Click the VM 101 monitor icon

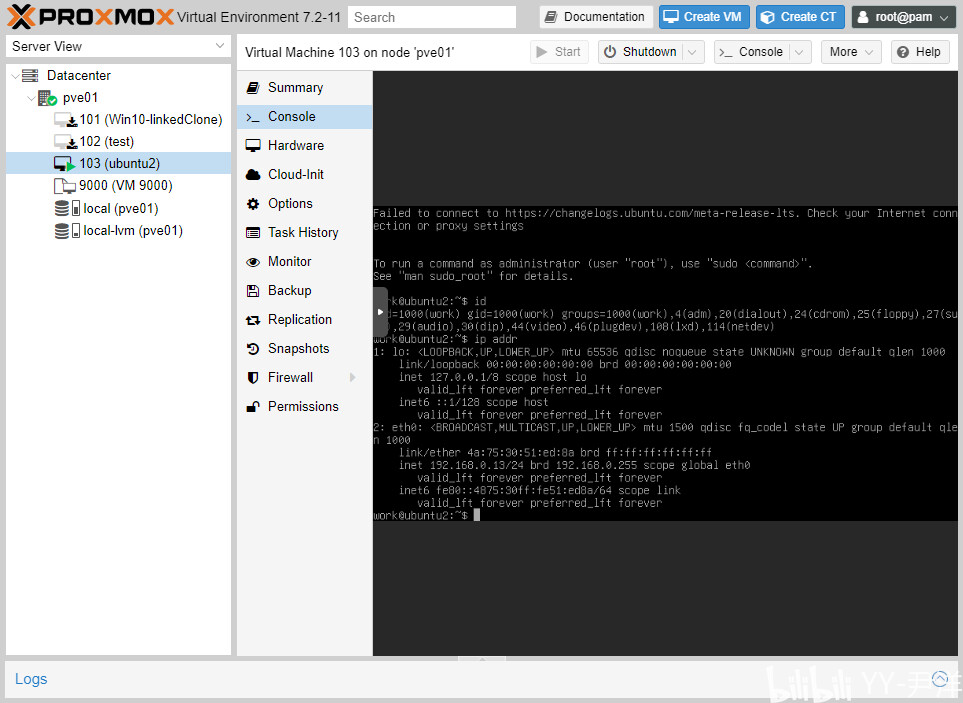point(64,120)
